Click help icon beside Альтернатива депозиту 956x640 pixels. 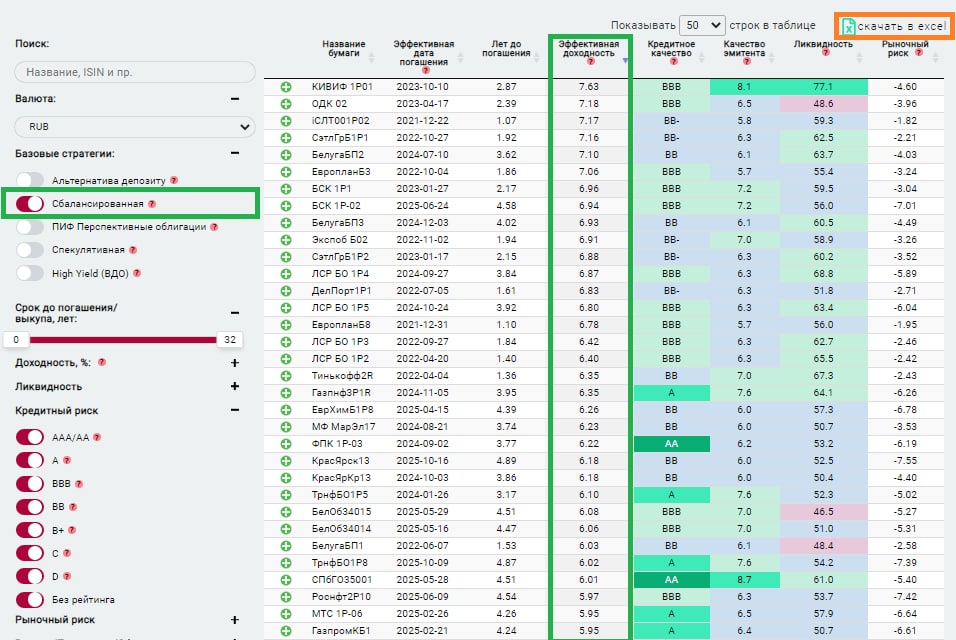click(x=174, y=180)
